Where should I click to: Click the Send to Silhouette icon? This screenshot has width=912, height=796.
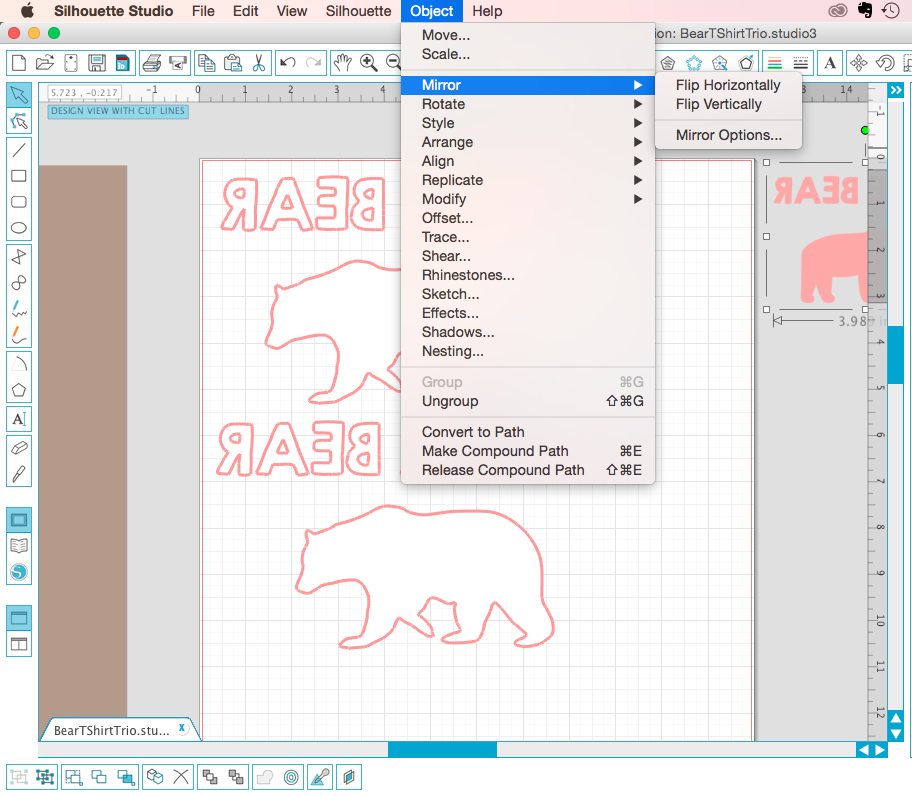(x=178, y=63)
